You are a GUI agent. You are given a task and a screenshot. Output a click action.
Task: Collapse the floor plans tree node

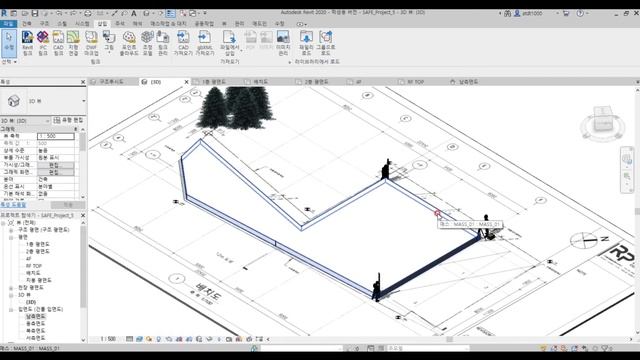click(11, 237)
